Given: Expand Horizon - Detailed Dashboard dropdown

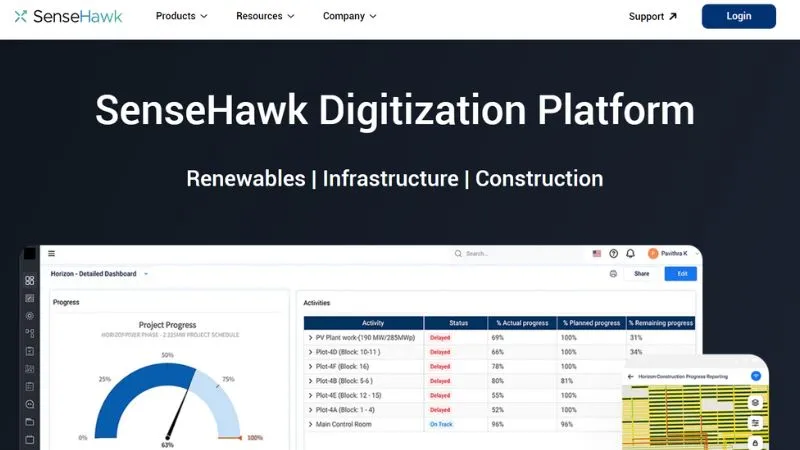Looking at the screenshot, I should click(x=146, y=274).
